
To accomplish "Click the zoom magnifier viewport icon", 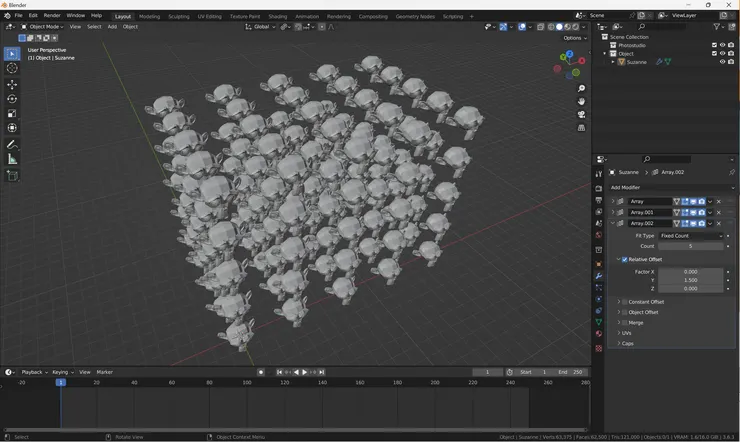I will coord(581,89).
